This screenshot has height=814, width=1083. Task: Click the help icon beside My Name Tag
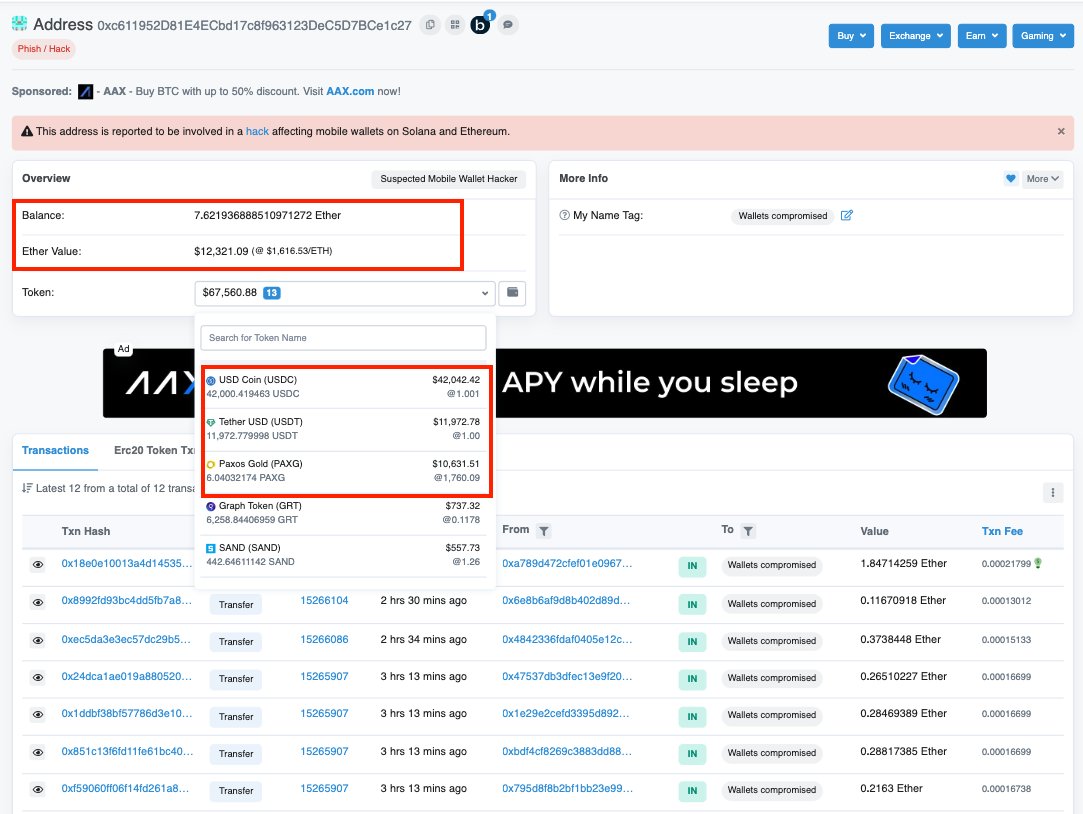[x=564, y=215]
